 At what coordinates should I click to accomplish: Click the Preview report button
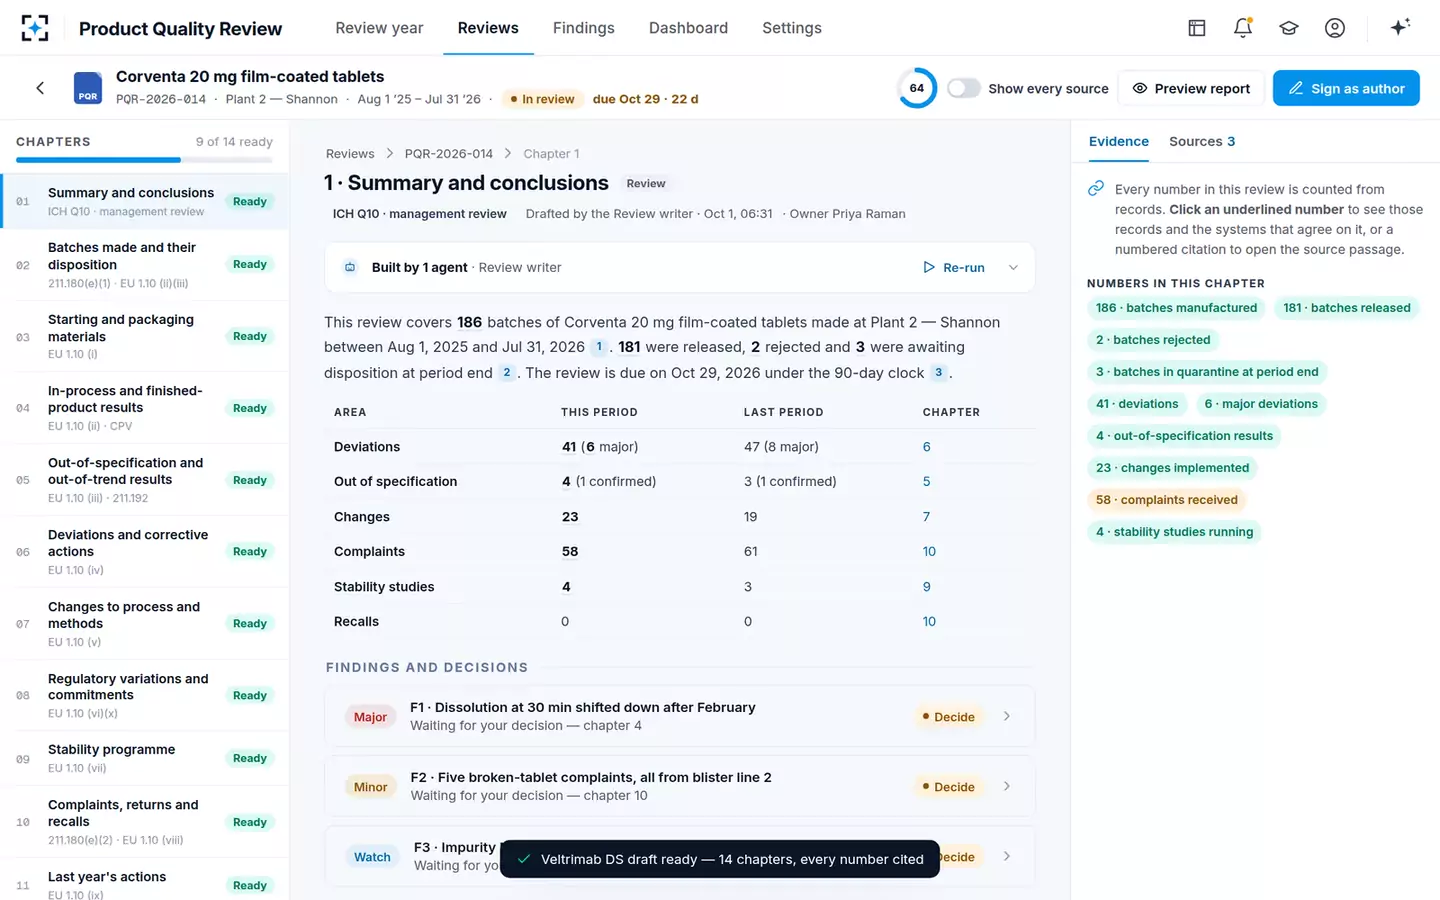point(1191,88)
